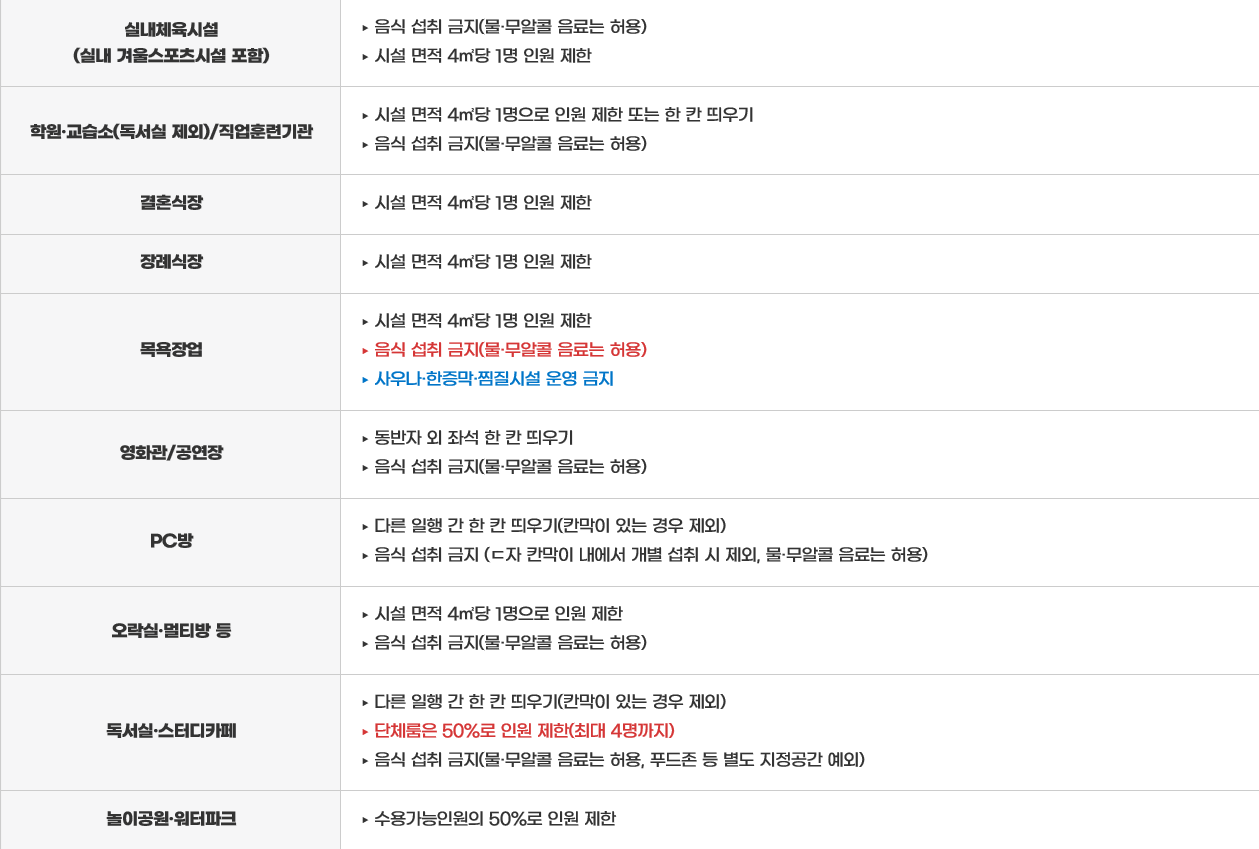Click the 오락실·멀티방 등 row header
1259x849 pixels.
click(171, 630)
